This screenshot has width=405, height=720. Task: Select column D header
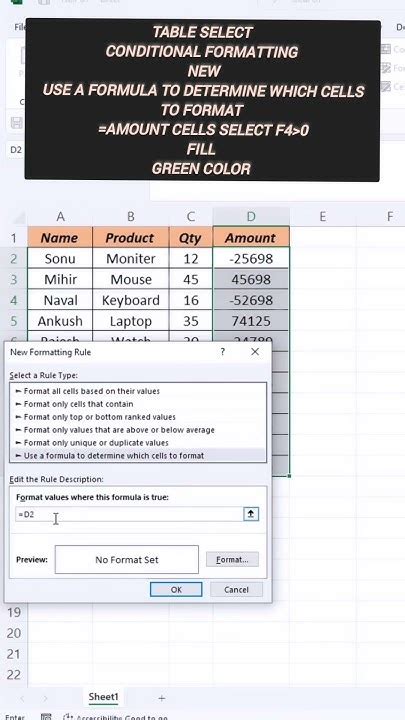pos(251,216)
